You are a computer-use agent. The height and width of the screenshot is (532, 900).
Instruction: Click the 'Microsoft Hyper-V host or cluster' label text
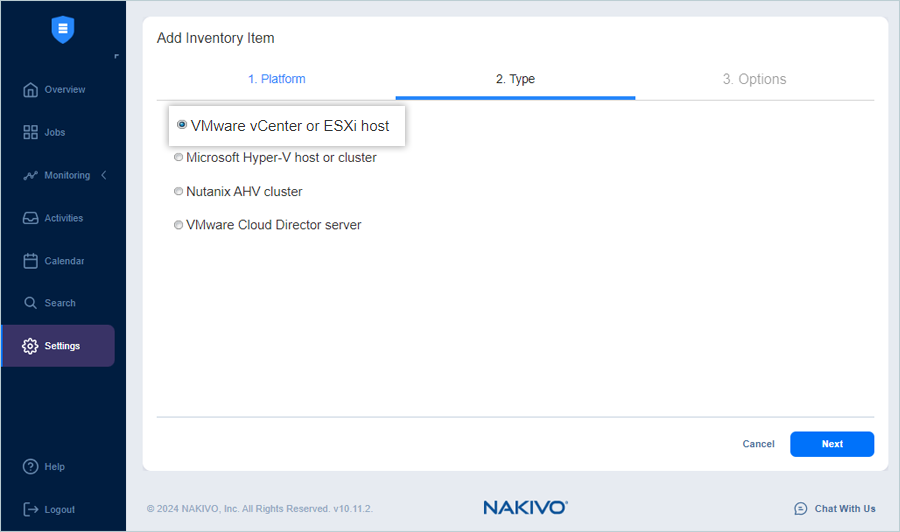tap(281, 157)
